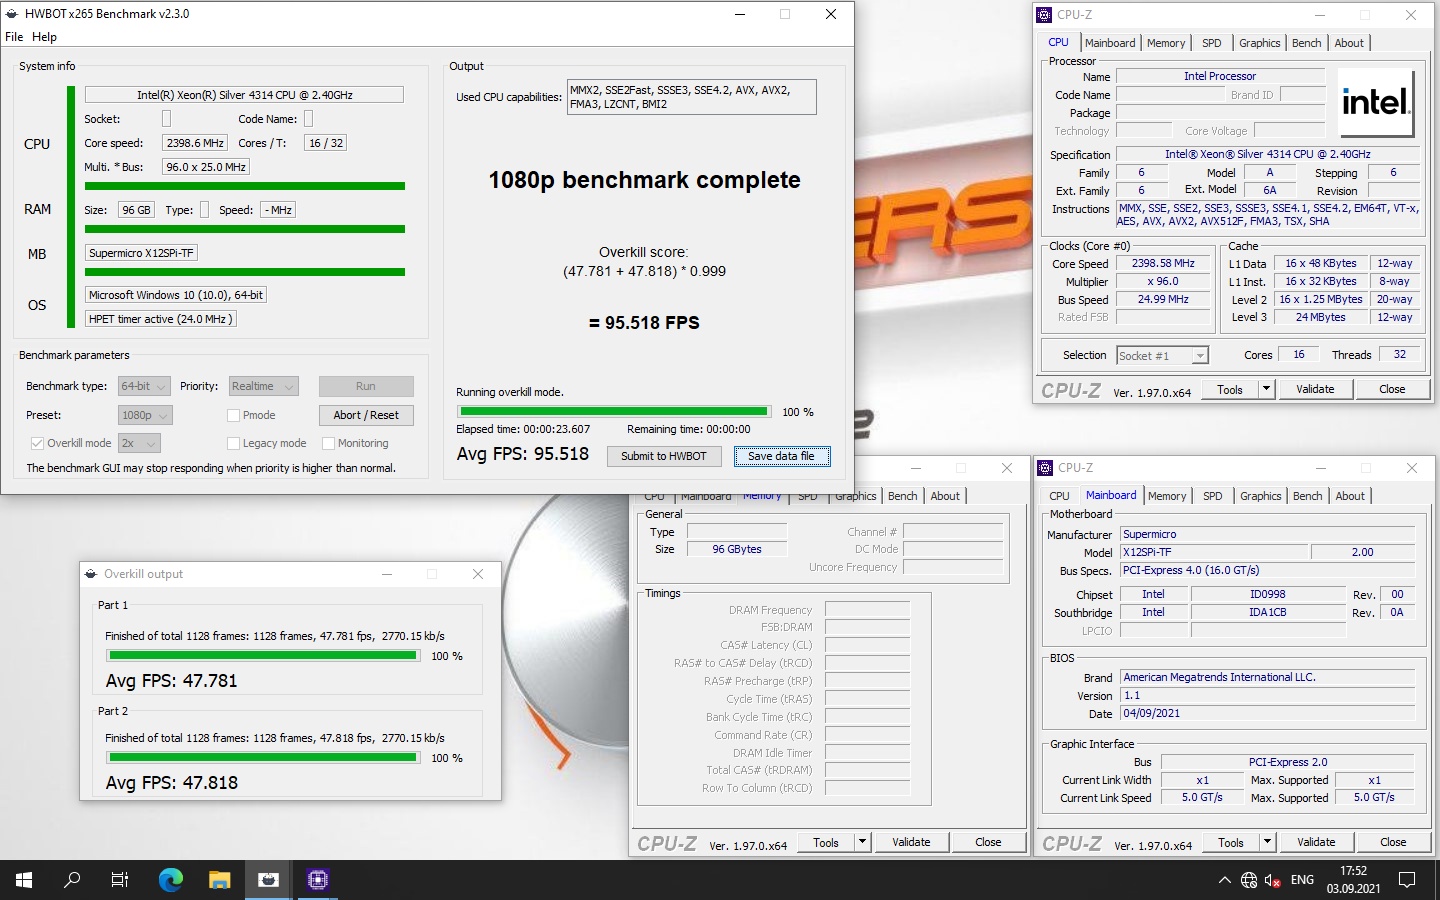This screenshot has height=900, width=1440.
Task: Open the Preset 1080p dropdown
Action: (145, 415)
